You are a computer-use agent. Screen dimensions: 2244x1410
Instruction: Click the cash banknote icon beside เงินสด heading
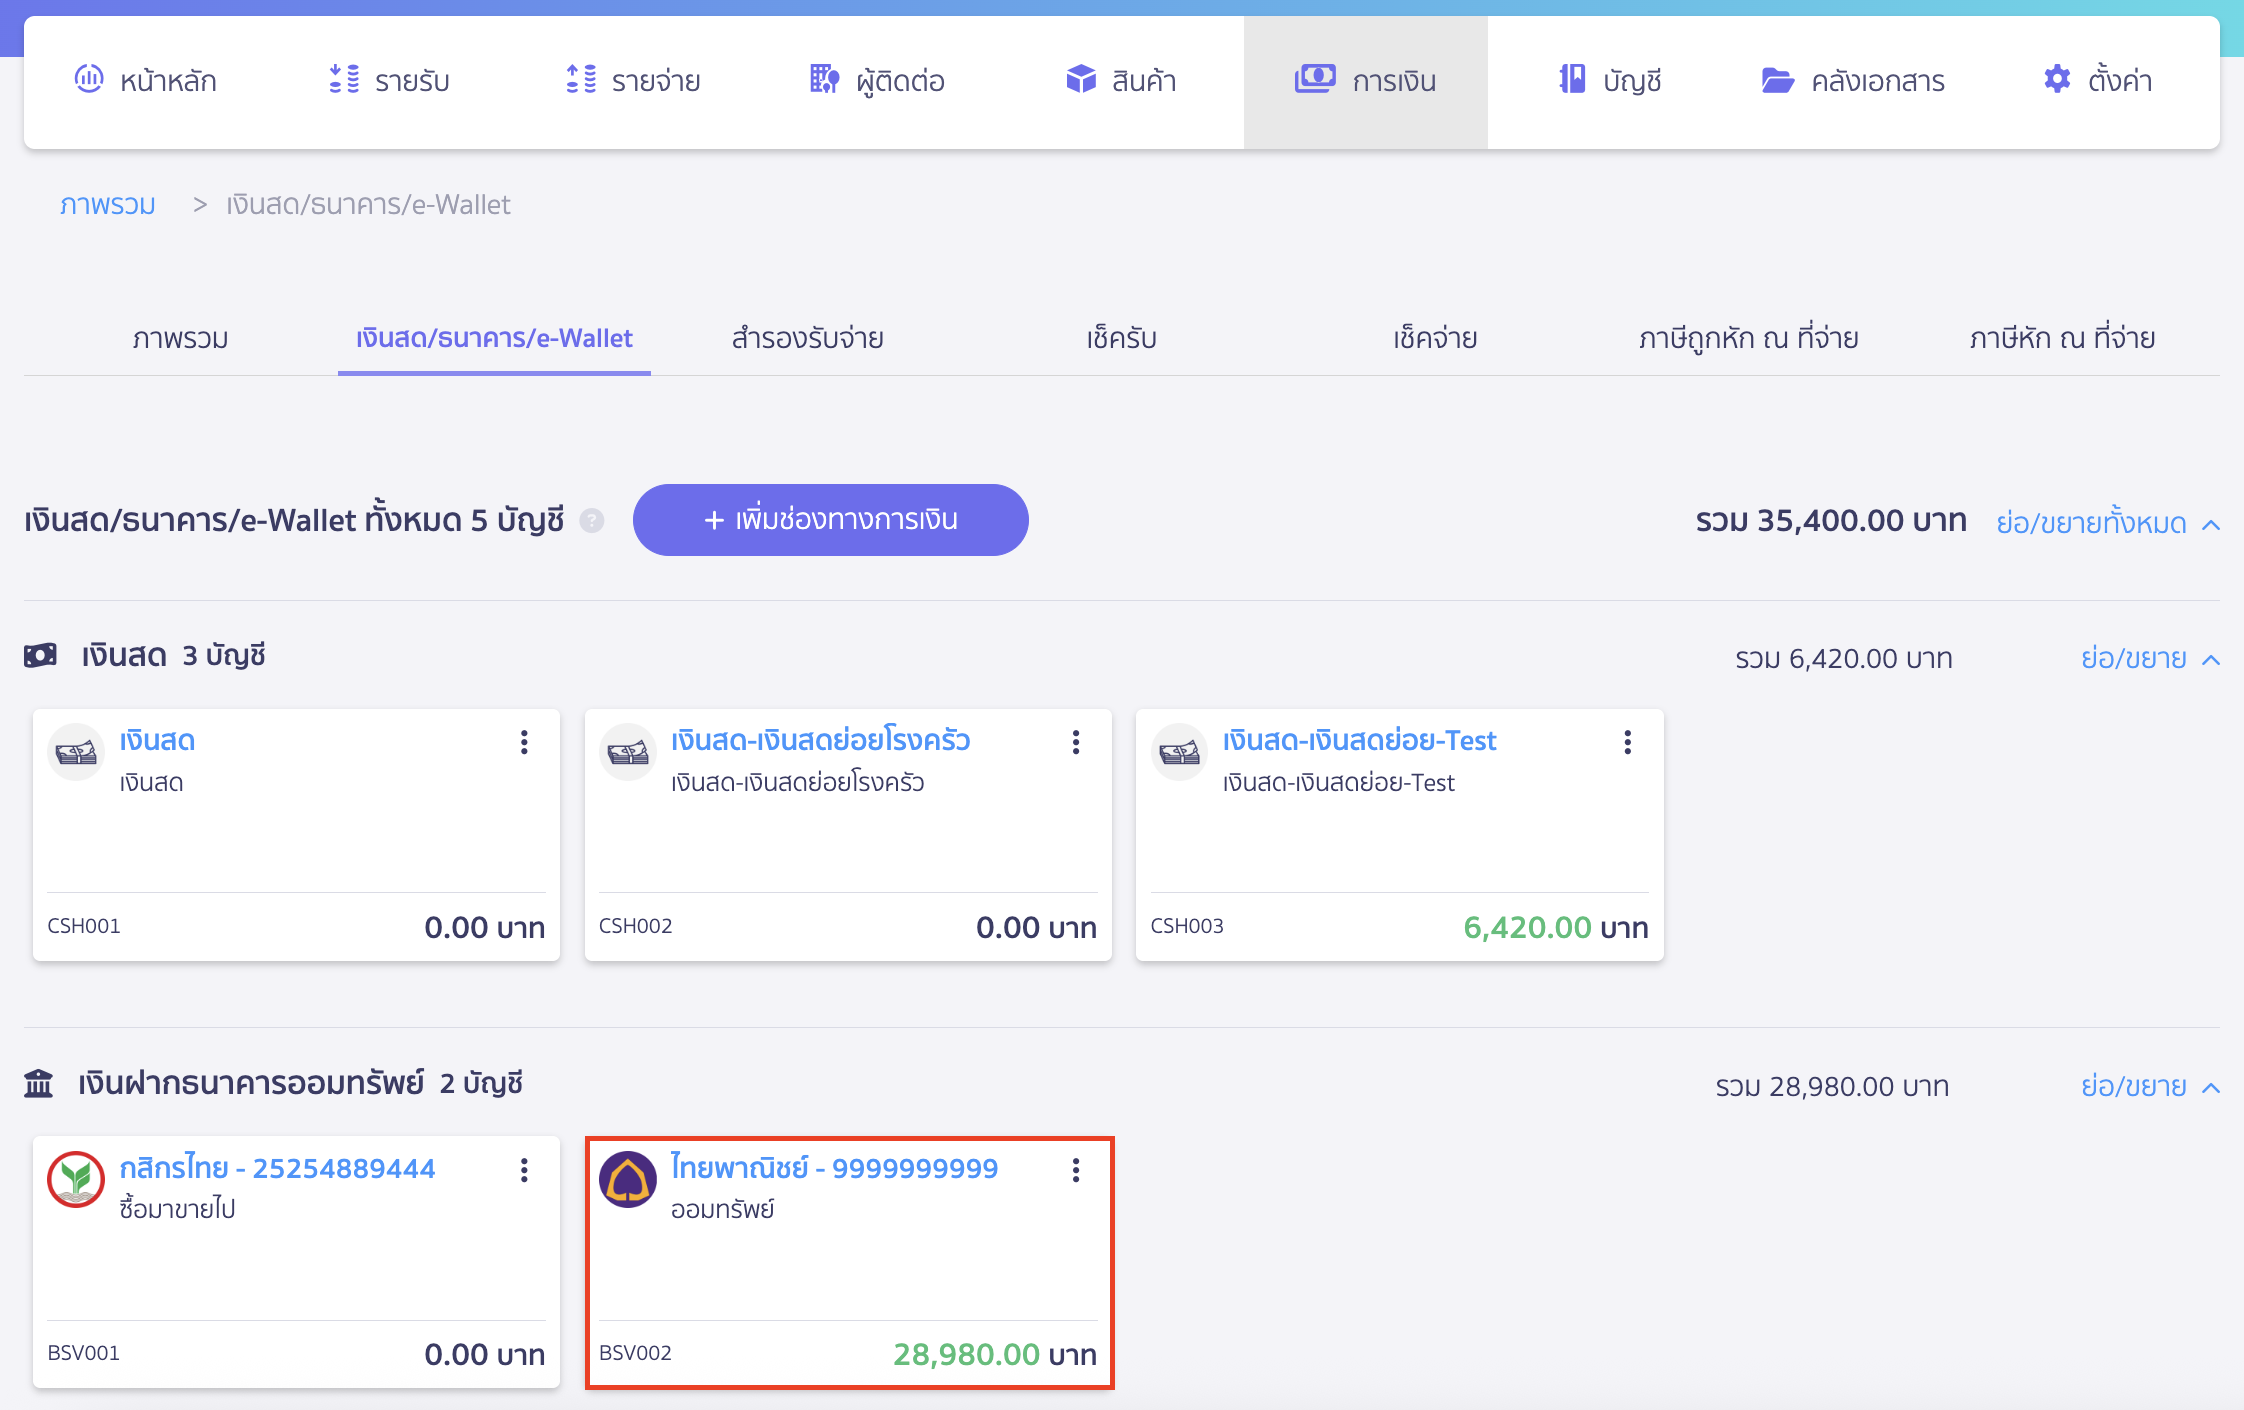point(40,655)
